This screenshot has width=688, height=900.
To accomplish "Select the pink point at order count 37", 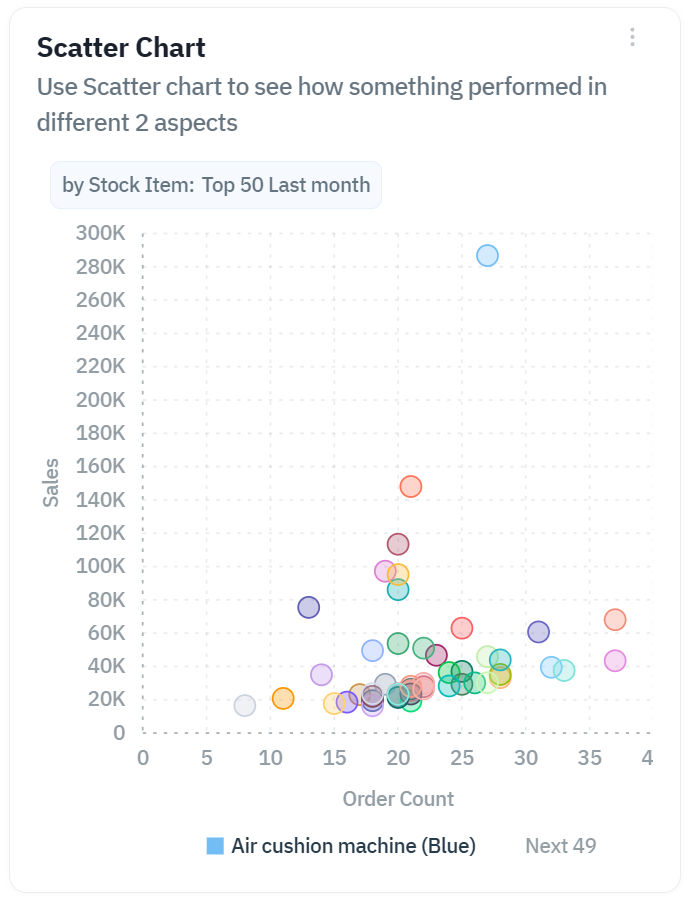I will tap(615, 661).
